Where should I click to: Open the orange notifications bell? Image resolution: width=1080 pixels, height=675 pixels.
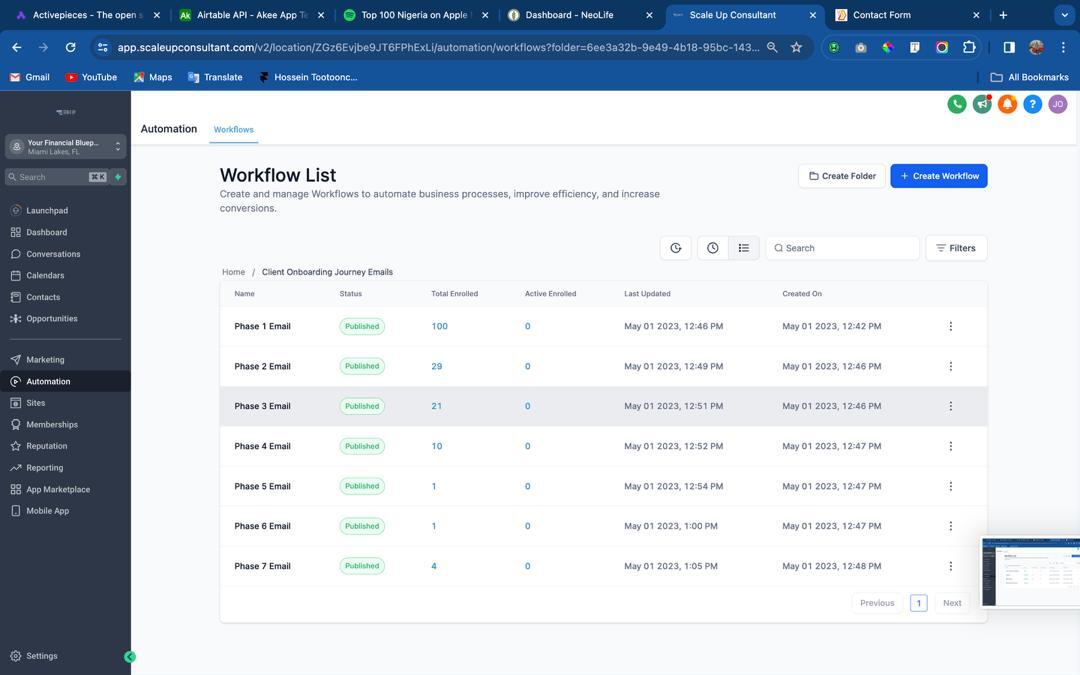click(1007, 104)
